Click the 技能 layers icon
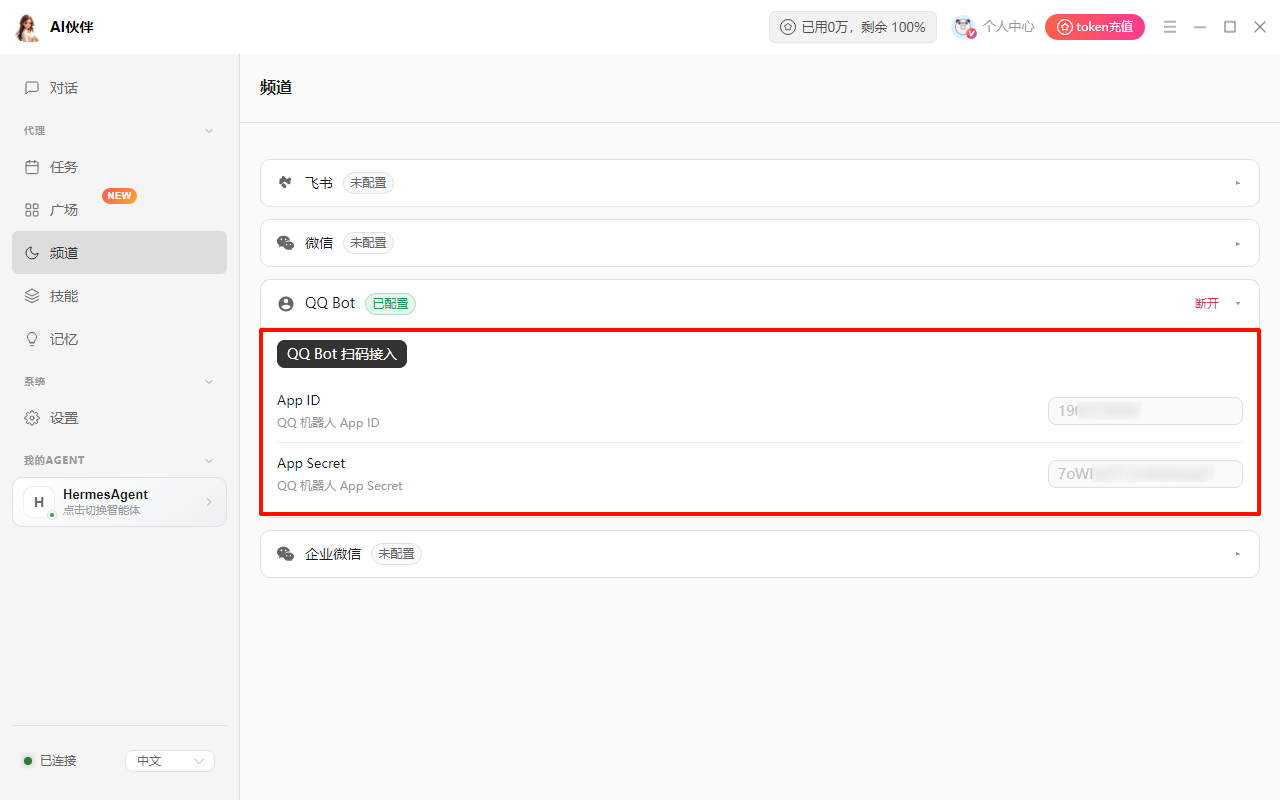Image resolution: width=1280 pixels, height=800 pixels. (x=32, y=296)
